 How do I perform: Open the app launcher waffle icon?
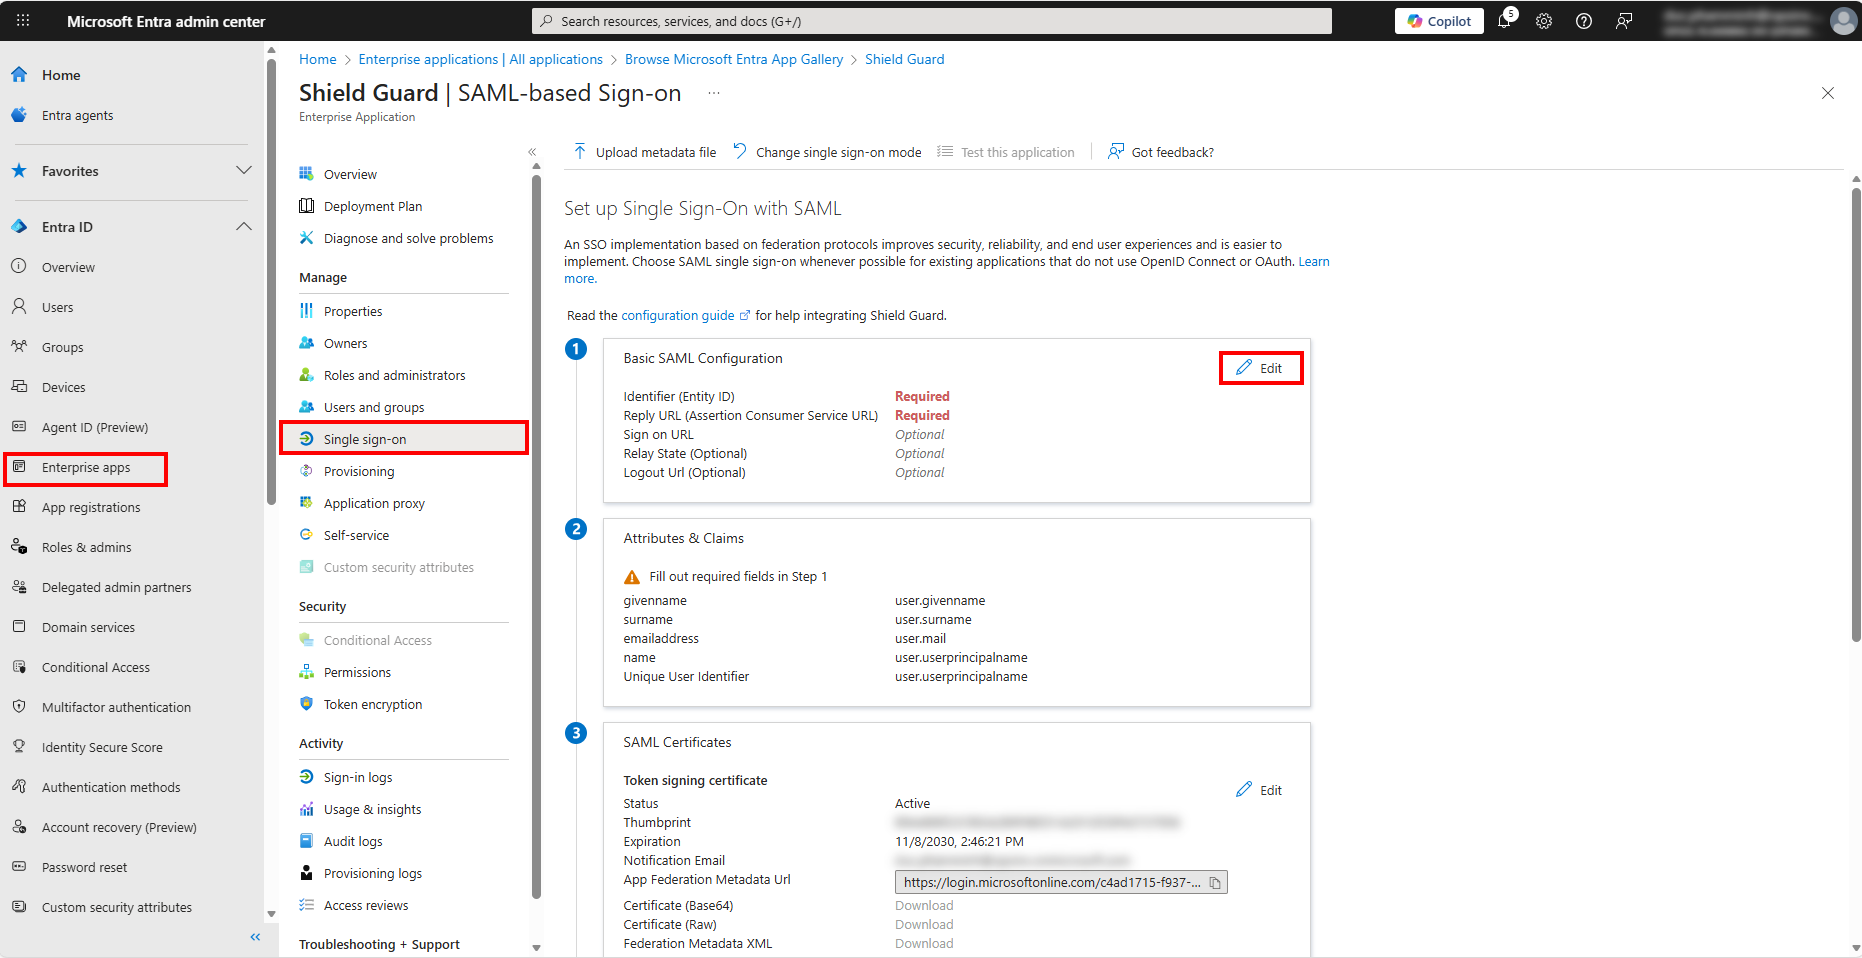click(23, 20)
